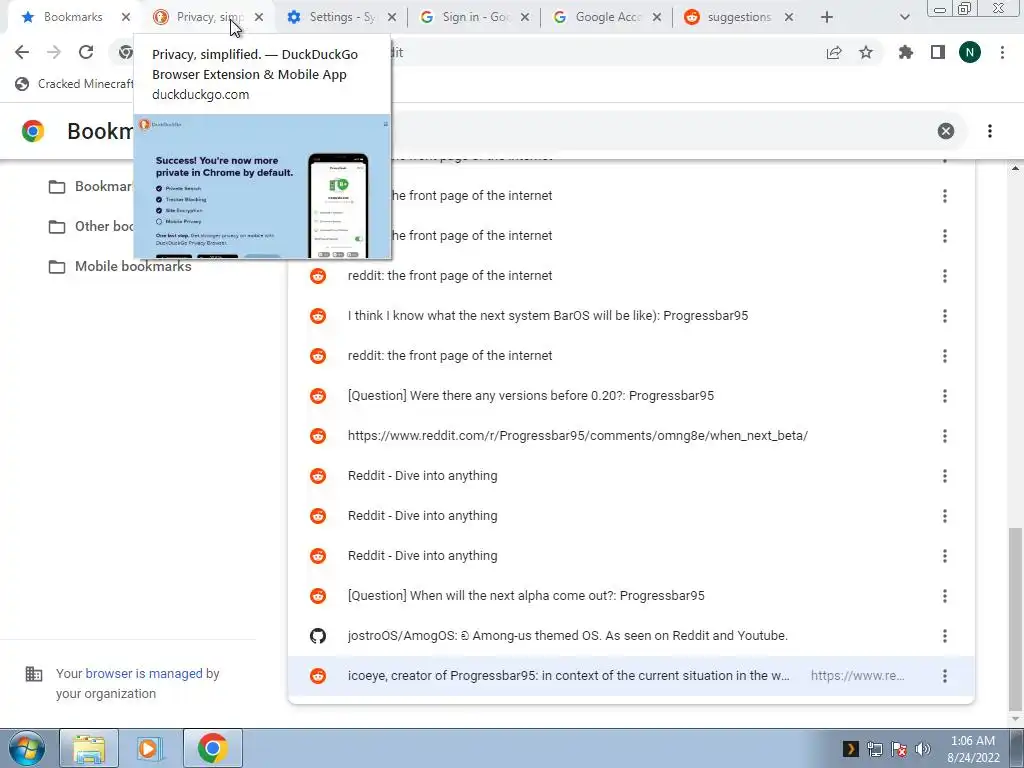Switch to the suggestions Reddit tab
Screen dimensions: 1024x768
(x=737, y=17)
